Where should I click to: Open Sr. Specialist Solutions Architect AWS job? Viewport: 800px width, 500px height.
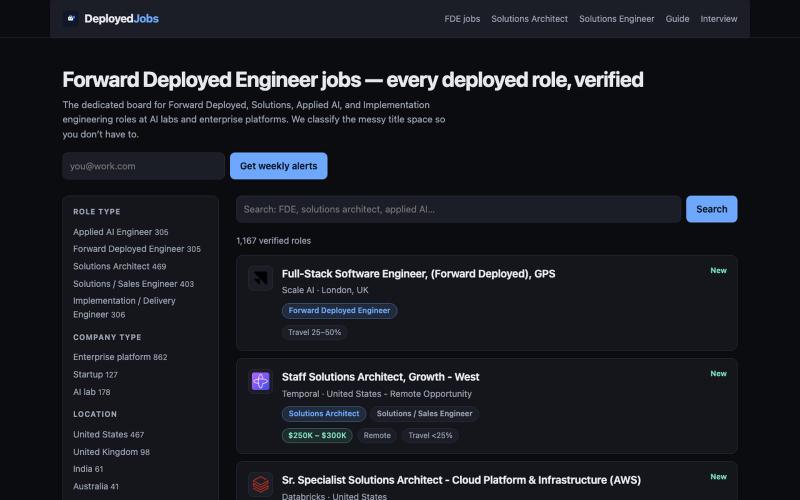(x=461, y=480)
